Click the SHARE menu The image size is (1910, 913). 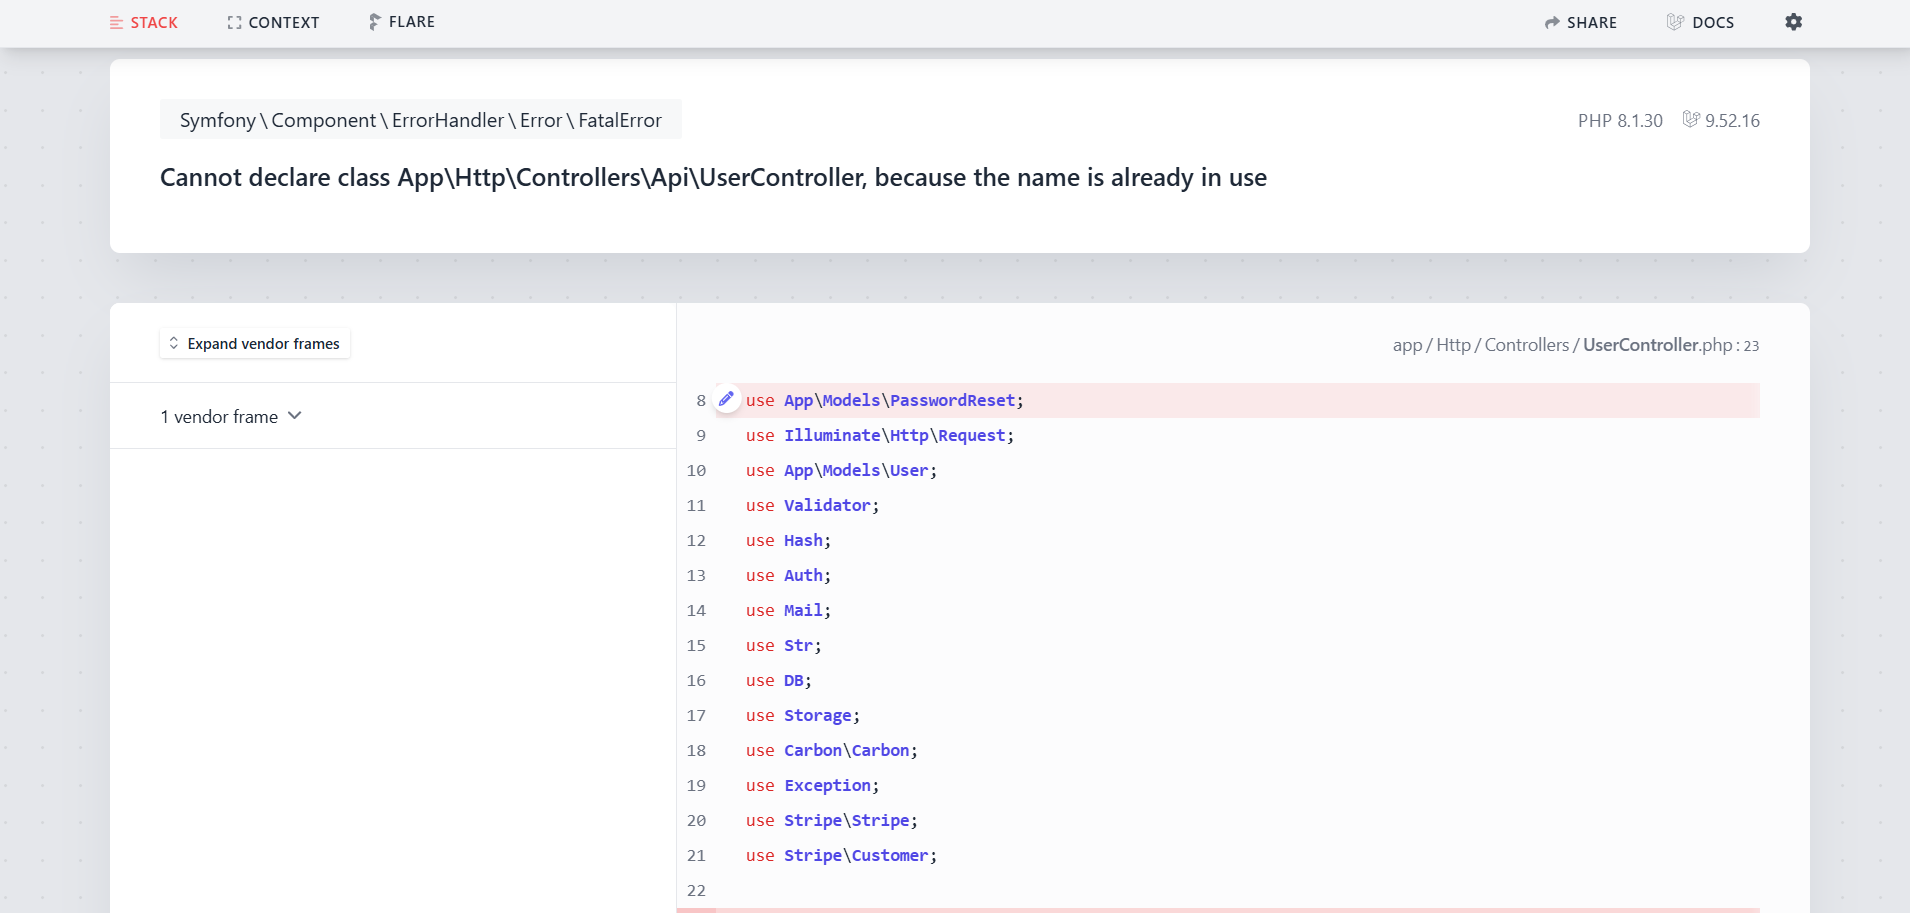click(1580, 22)
